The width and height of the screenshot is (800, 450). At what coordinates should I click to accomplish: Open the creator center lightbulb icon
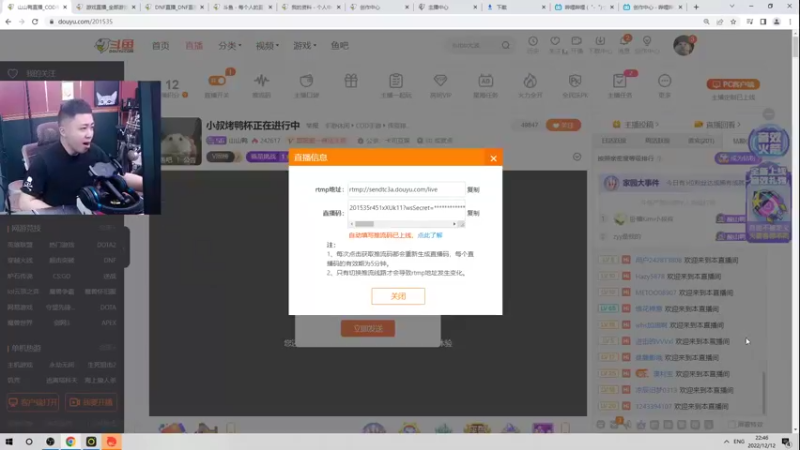647,41
